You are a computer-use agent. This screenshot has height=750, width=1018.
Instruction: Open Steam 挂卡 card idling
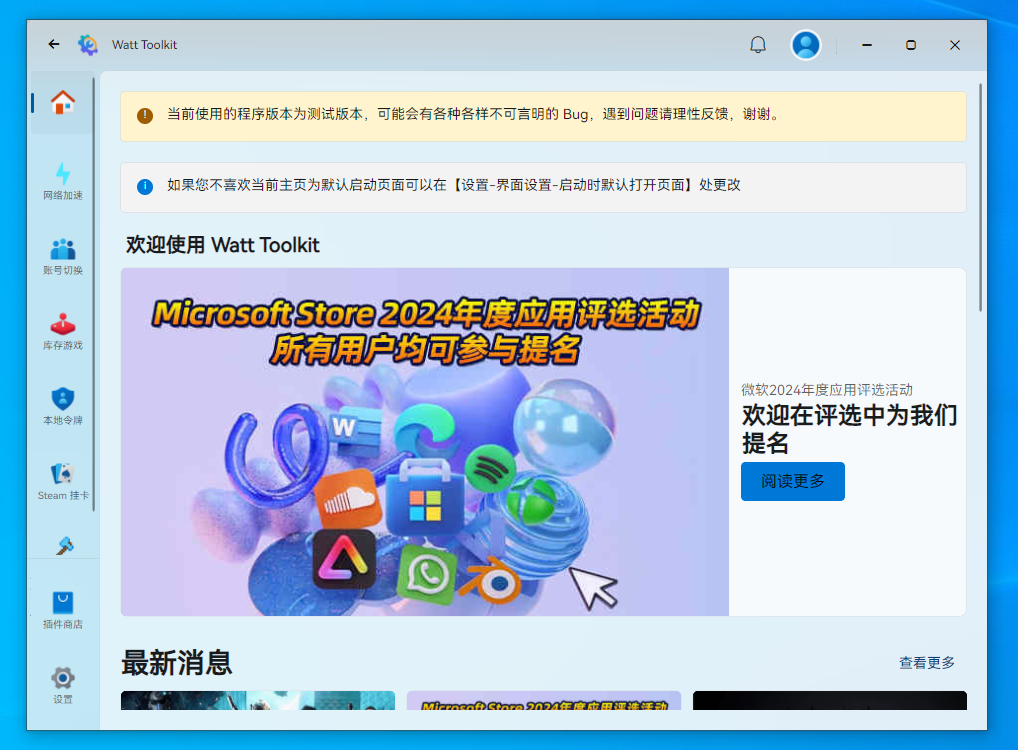pos(63,481)
